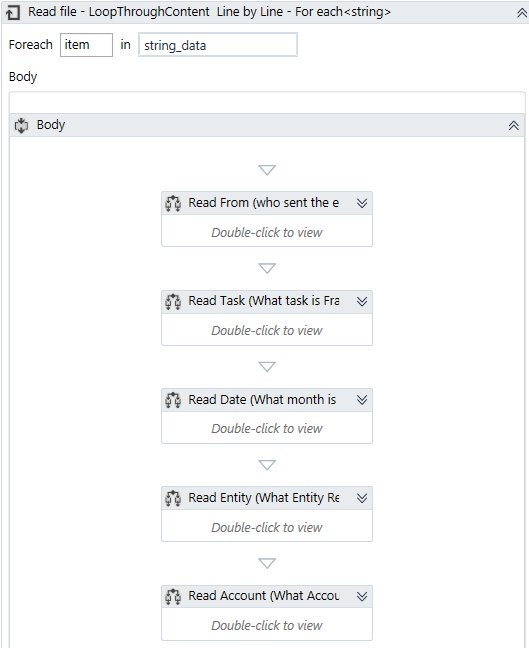This screenshot has height=648, width=529.
Task: Click the Read Date flowchart icon
Action: 173,400
